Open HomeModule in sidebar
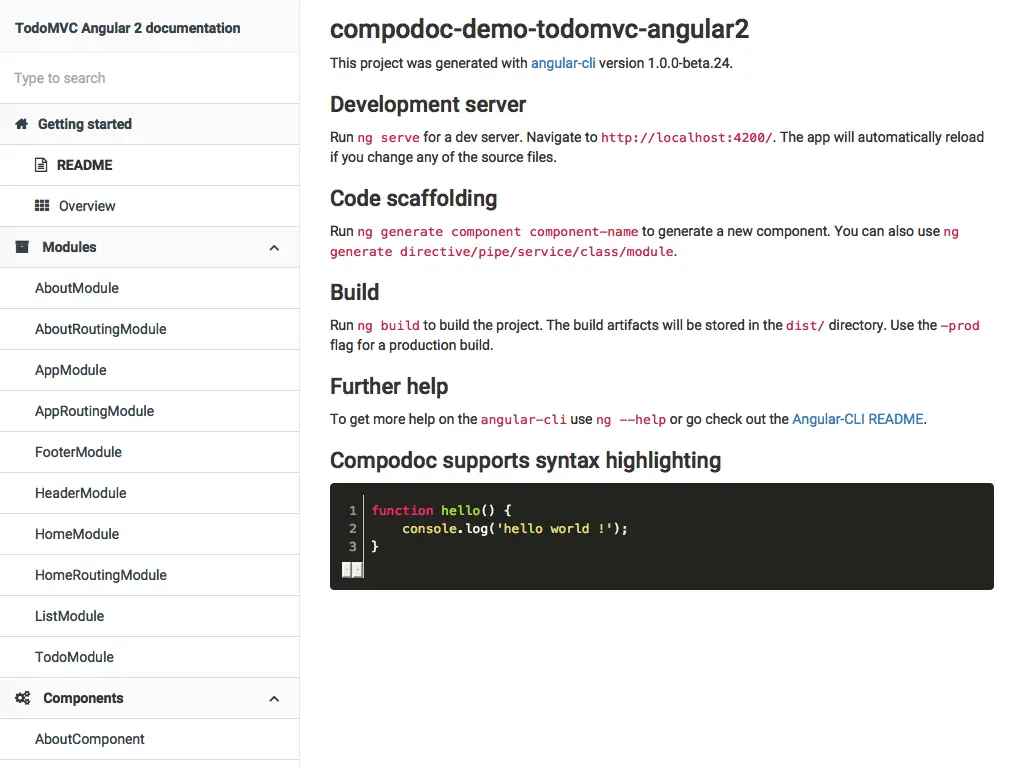This screenshot has width=1024, height=768. 150,534
